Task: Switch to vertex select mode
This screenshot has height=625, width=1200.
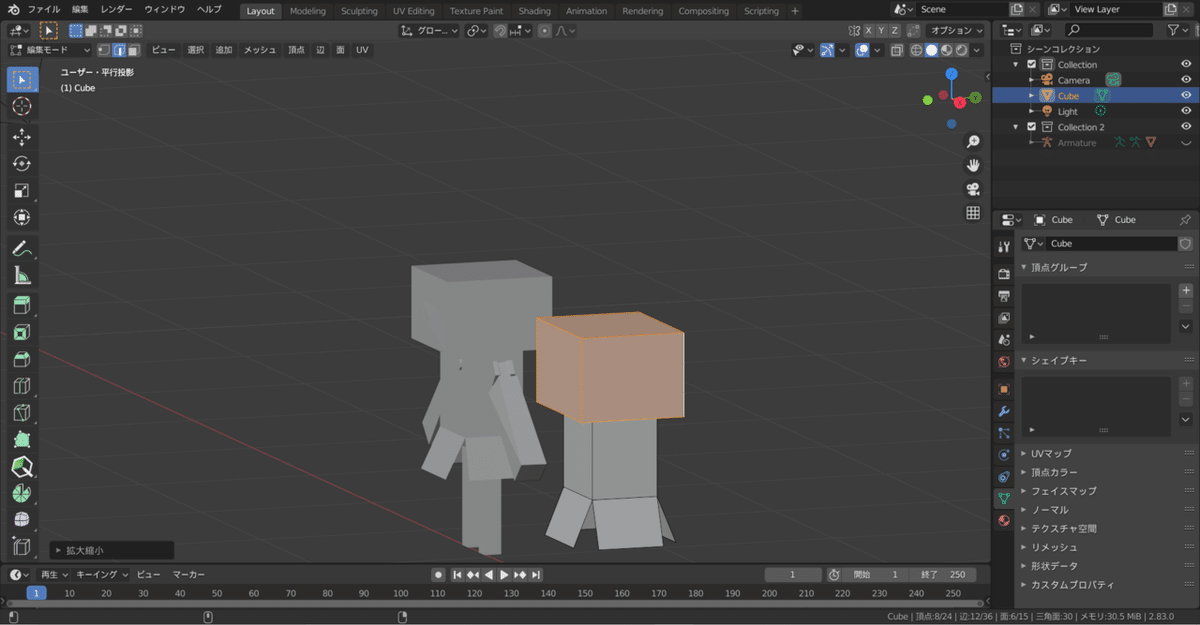Action: coord(104,50)
